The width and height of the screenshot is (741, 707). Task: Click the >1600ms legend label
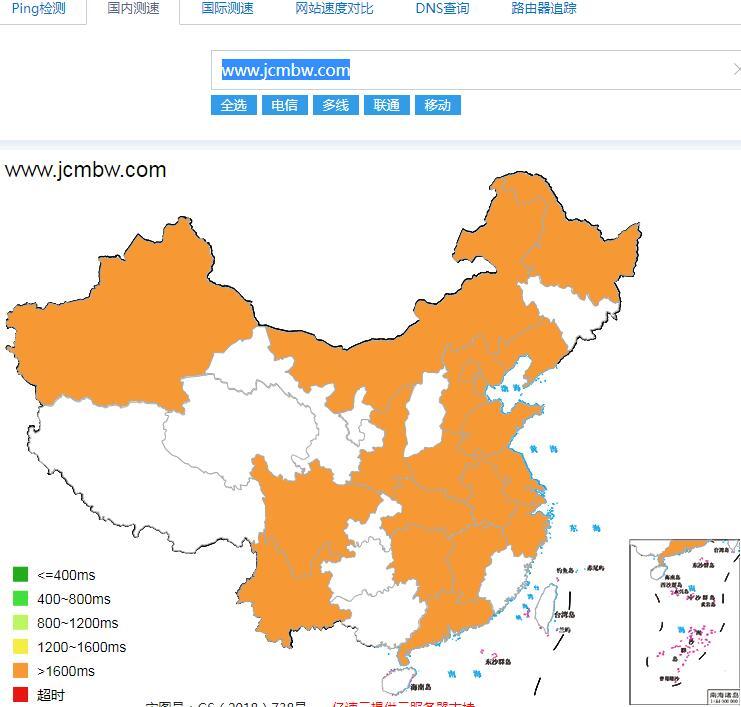pyautogui.click(x=66, y=671)
